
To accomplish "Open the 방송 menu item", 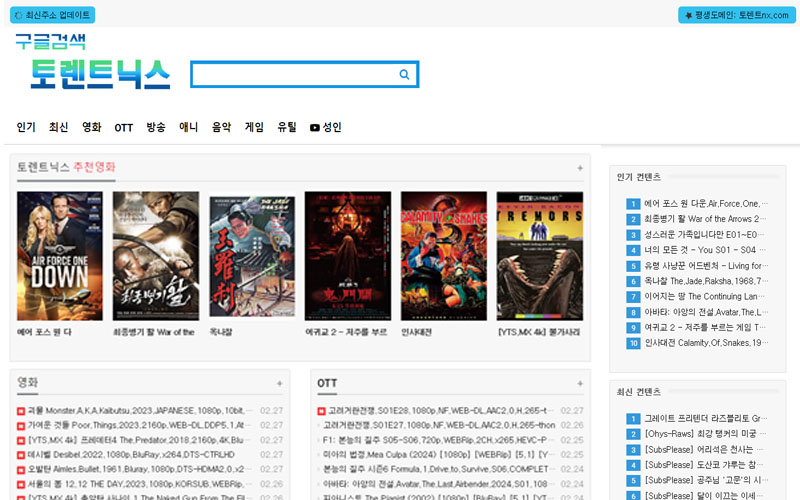I will (156, 127).
